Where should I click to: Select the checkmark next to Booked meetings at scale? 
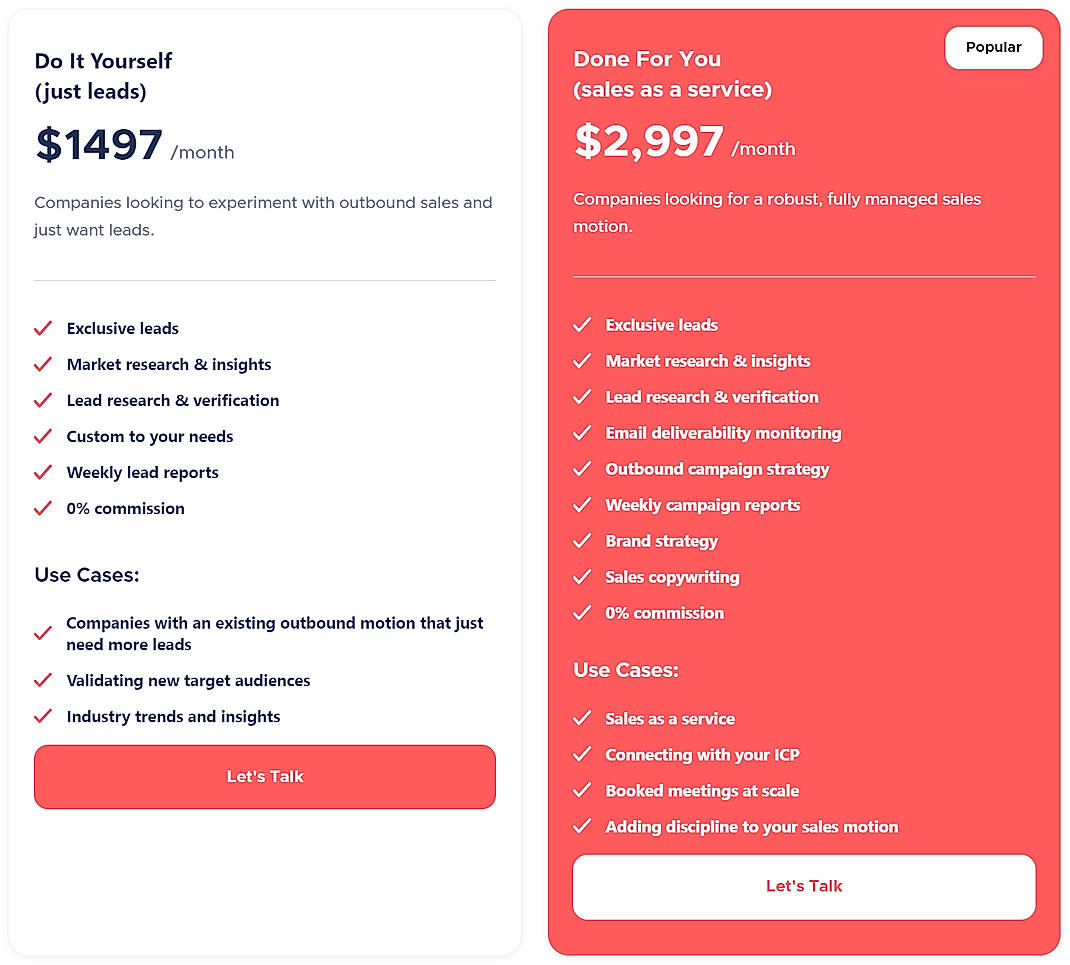583,790
